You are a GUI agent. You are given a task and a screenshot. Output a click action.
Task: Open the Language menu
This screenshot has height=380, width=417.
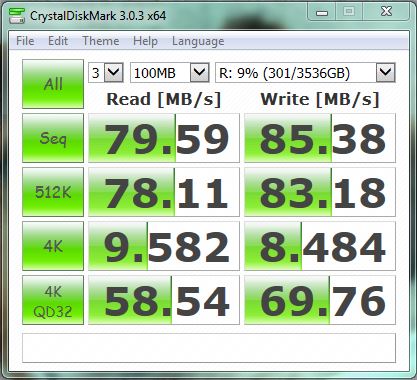198,41
